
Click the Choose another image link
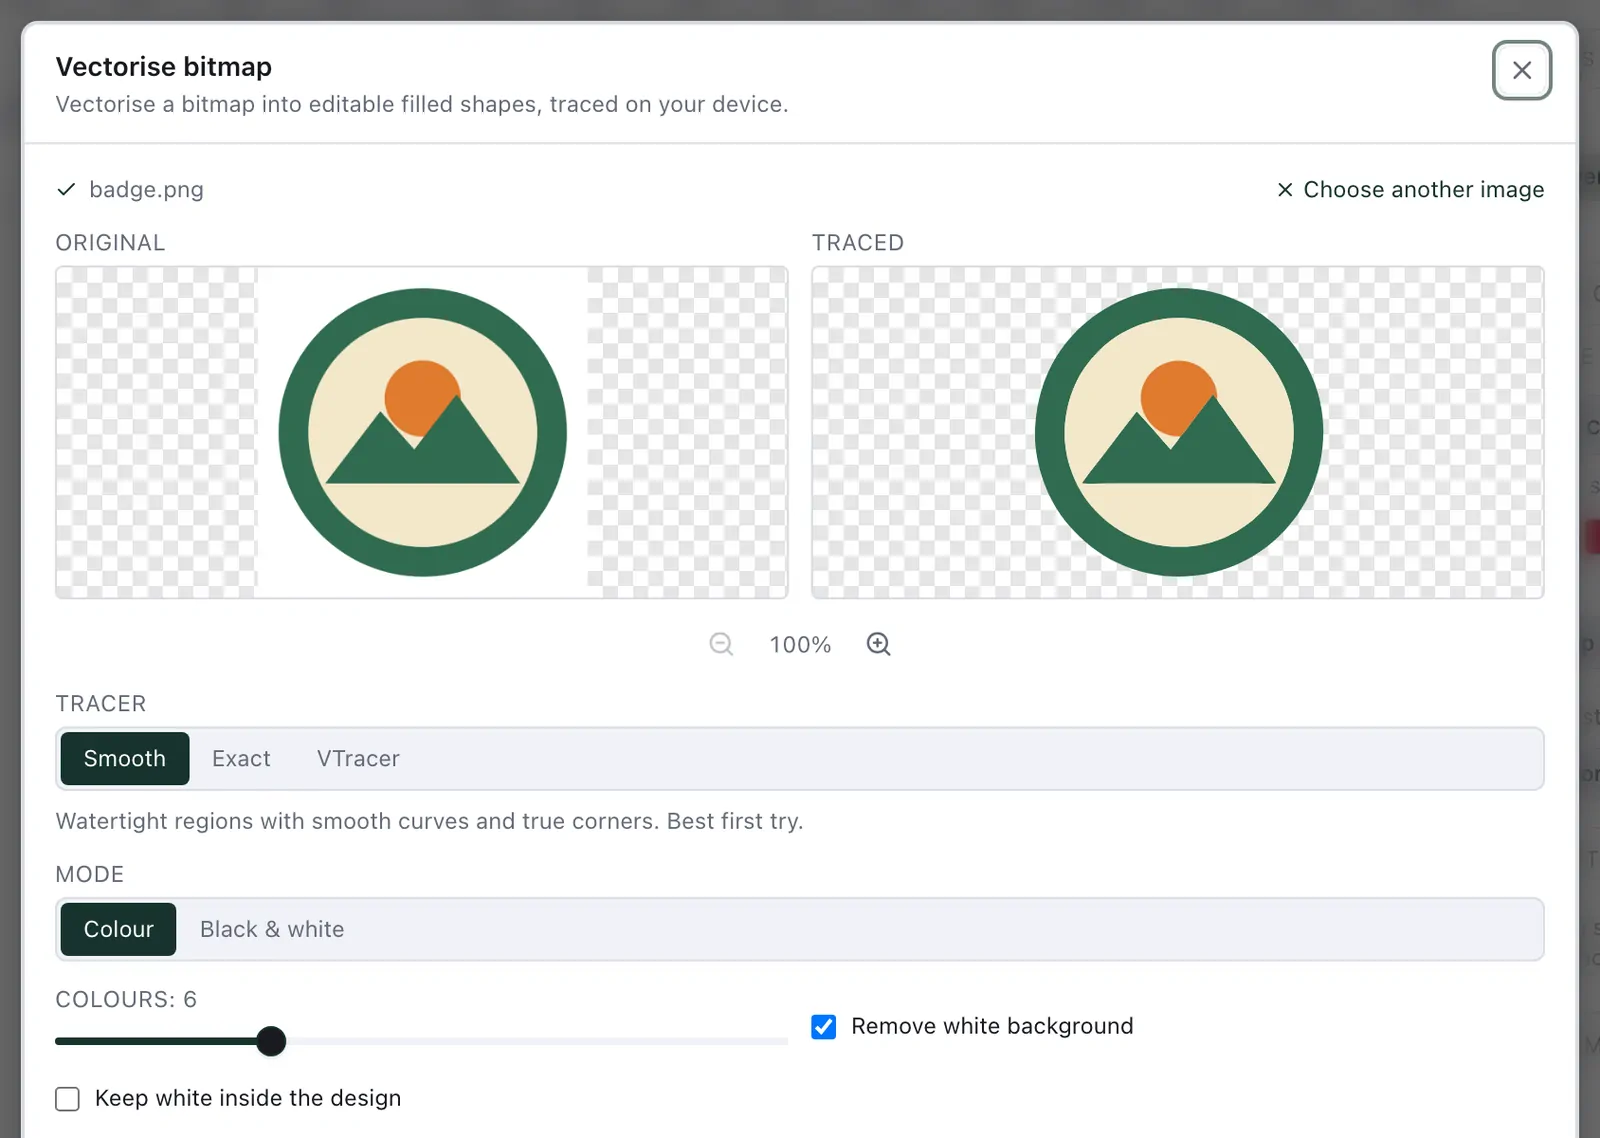(x=1423, y=189)
